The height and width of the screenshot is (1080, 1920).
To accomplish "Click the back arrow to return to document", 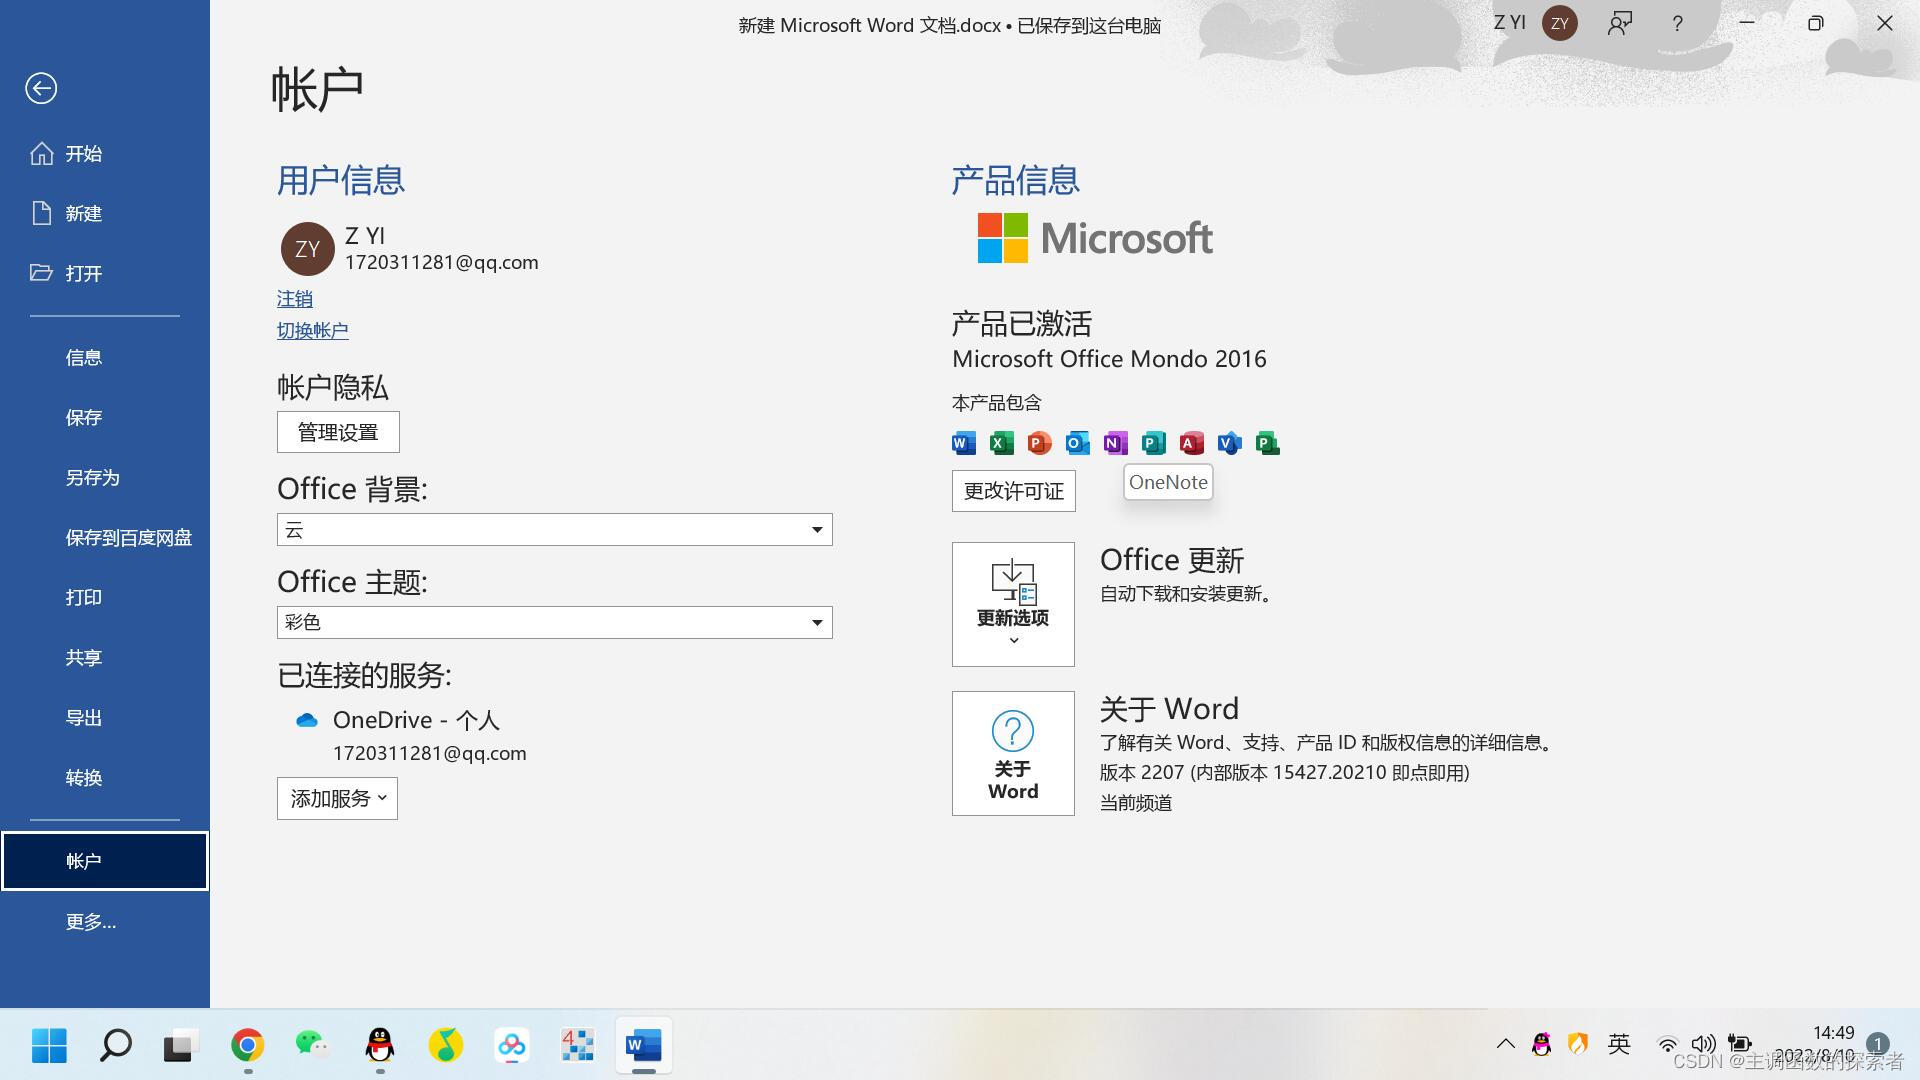I will tap(41, 88).
